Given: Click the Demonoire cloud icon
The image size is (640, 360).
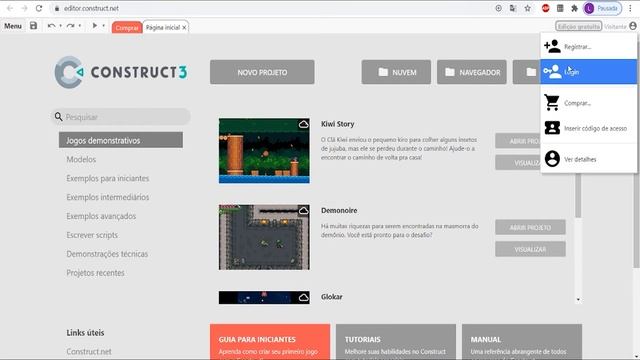Looking at the screenshot, I should coord(303,211).
